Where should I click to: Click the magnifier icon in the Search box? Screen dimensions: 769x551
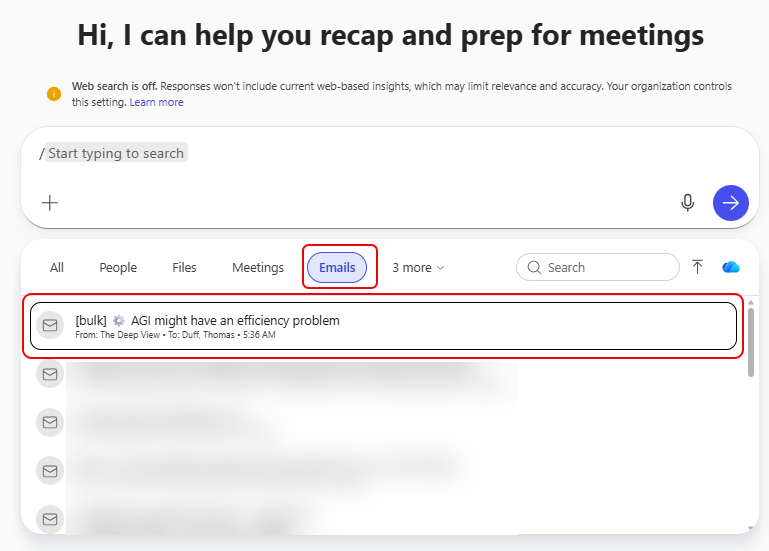534,267
